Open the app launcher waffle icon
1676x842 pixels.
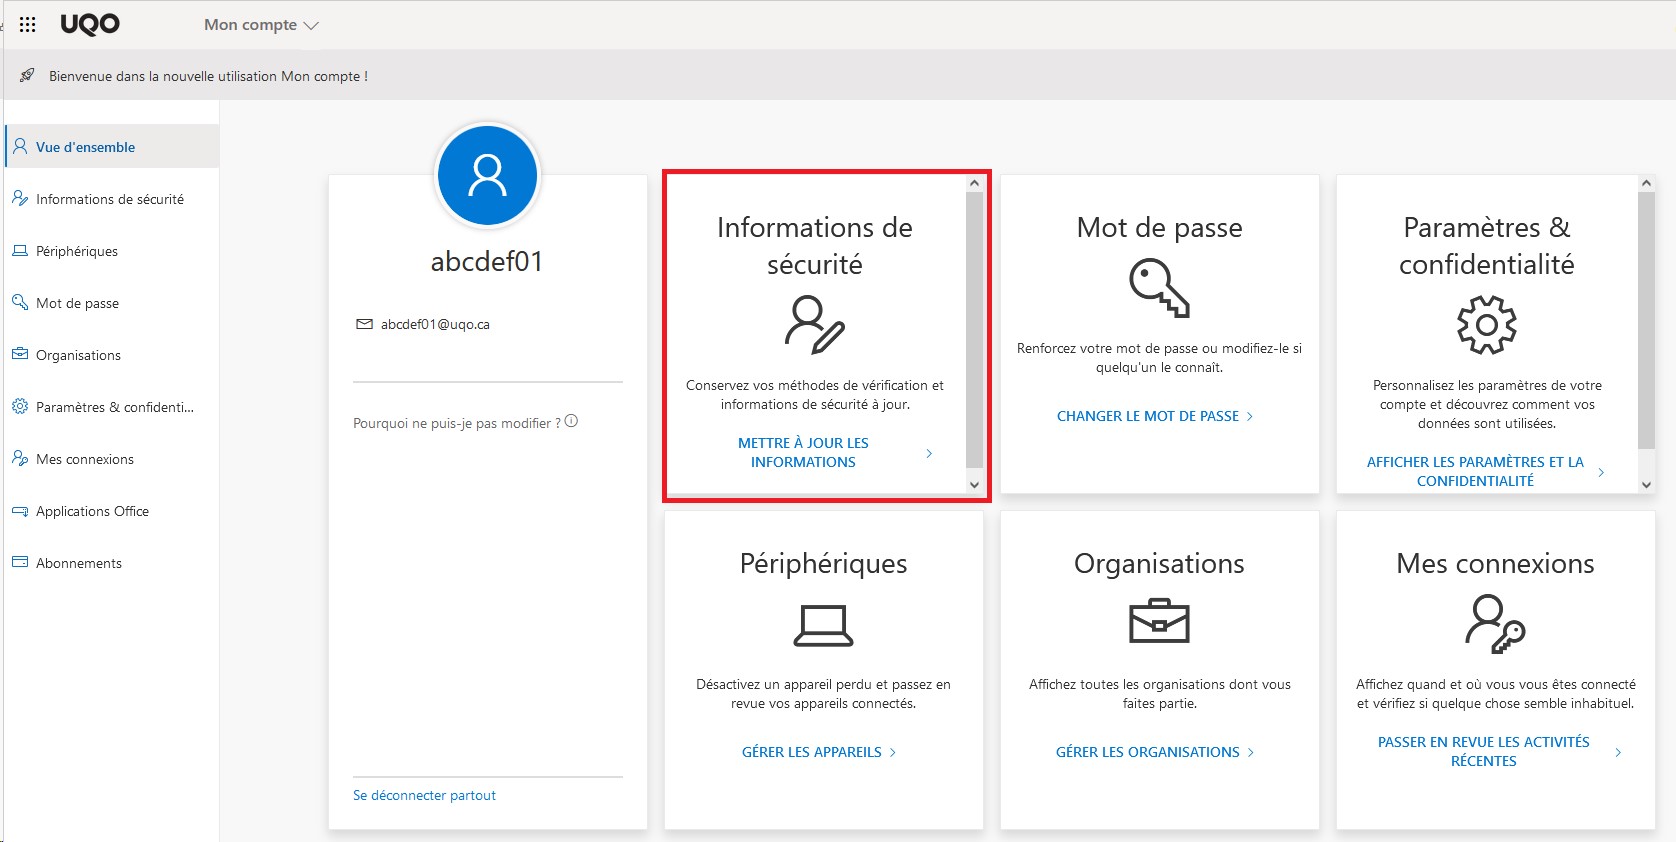28,25
